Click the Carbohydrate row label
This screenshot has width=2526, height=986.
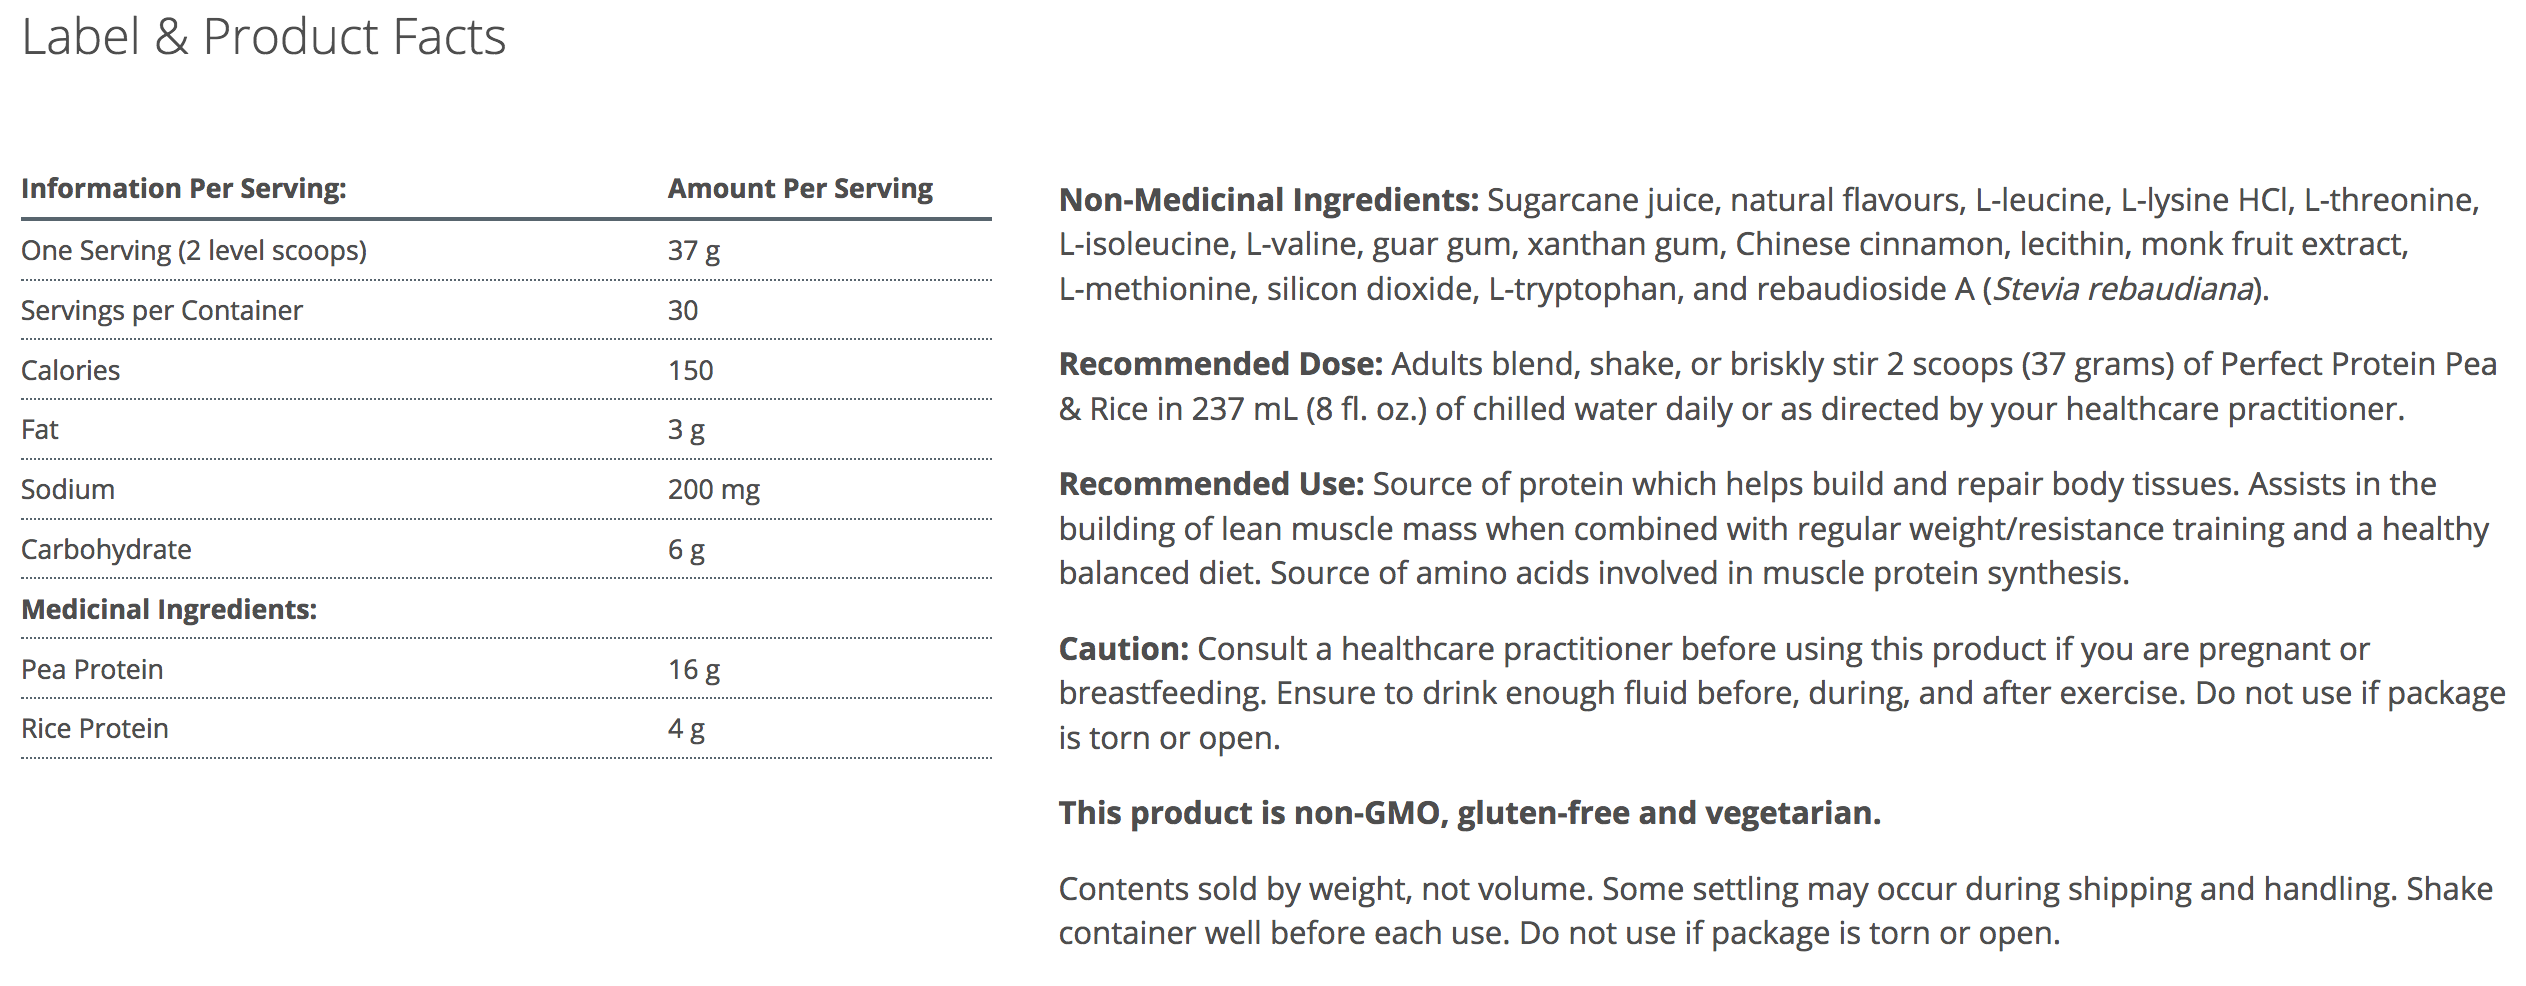click(106, 550)
